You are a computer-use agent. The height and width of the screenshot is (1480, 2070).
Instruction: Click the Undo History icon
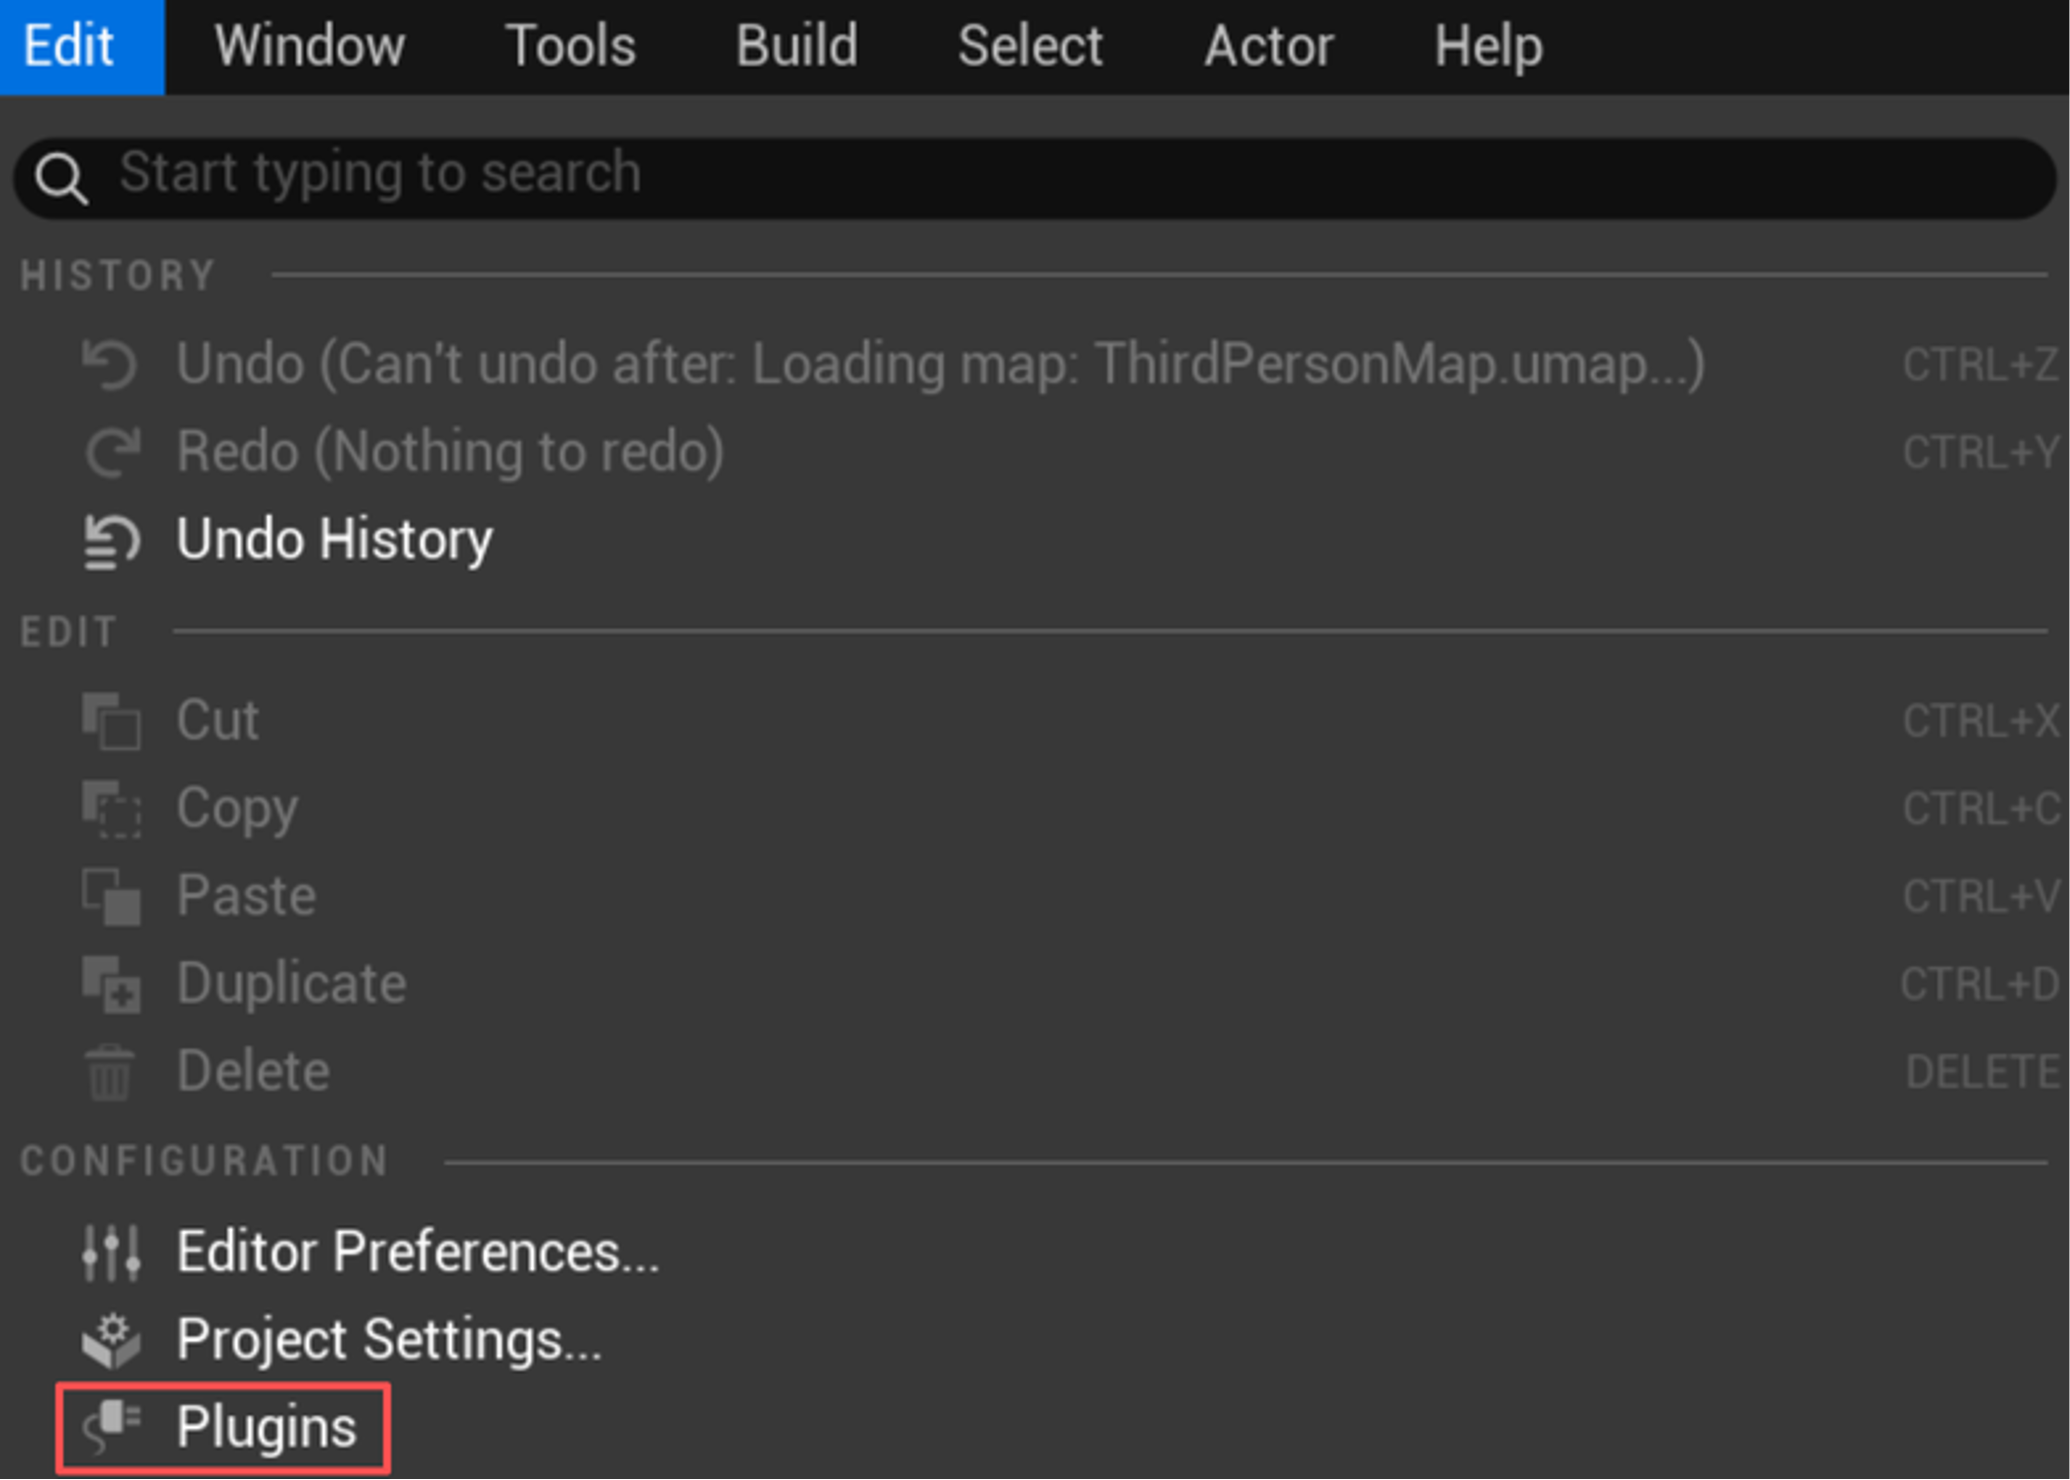(x=110, y=540)
